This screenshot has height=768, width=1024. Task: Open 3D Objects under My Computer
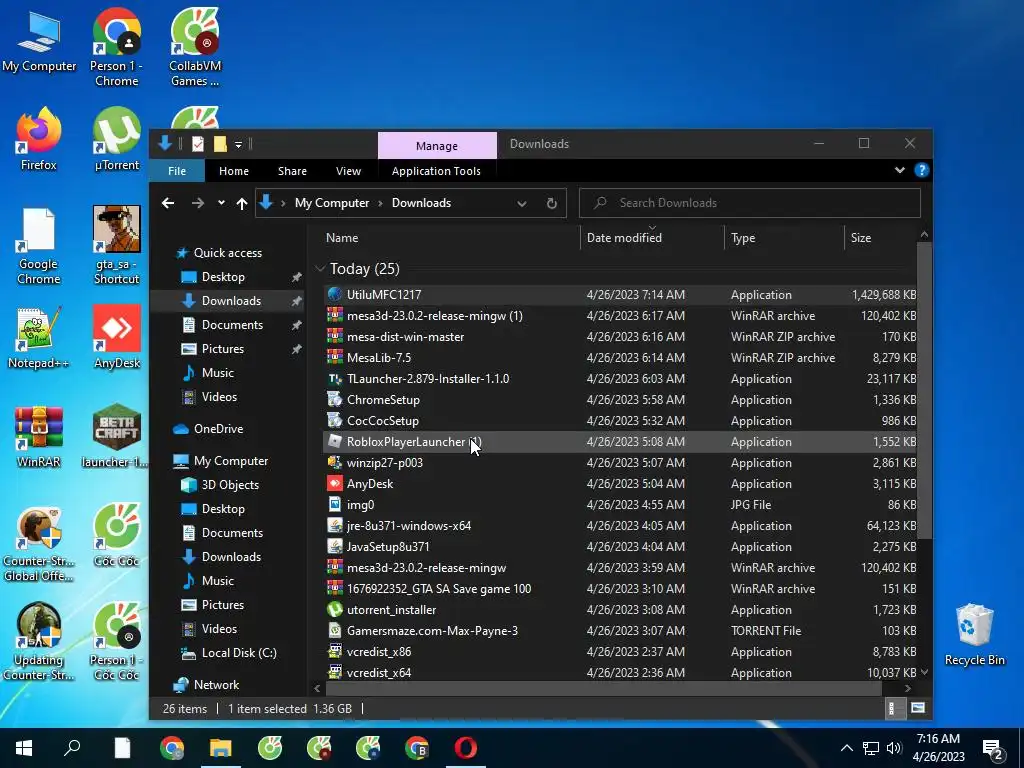(230, 485)
